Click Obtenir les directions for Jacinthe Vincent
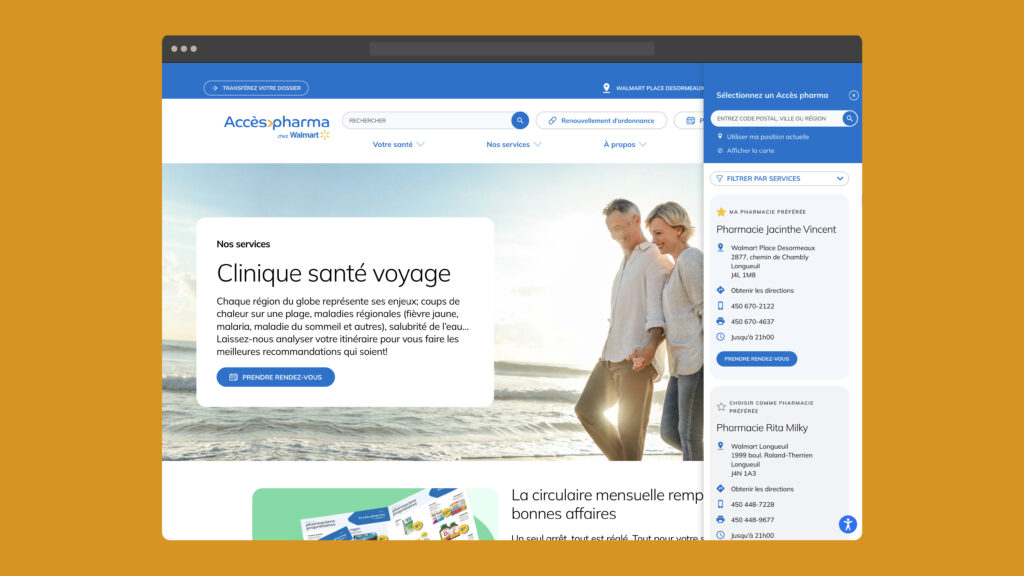Viewport: 1024px width, 576px height. coord(762,291)
